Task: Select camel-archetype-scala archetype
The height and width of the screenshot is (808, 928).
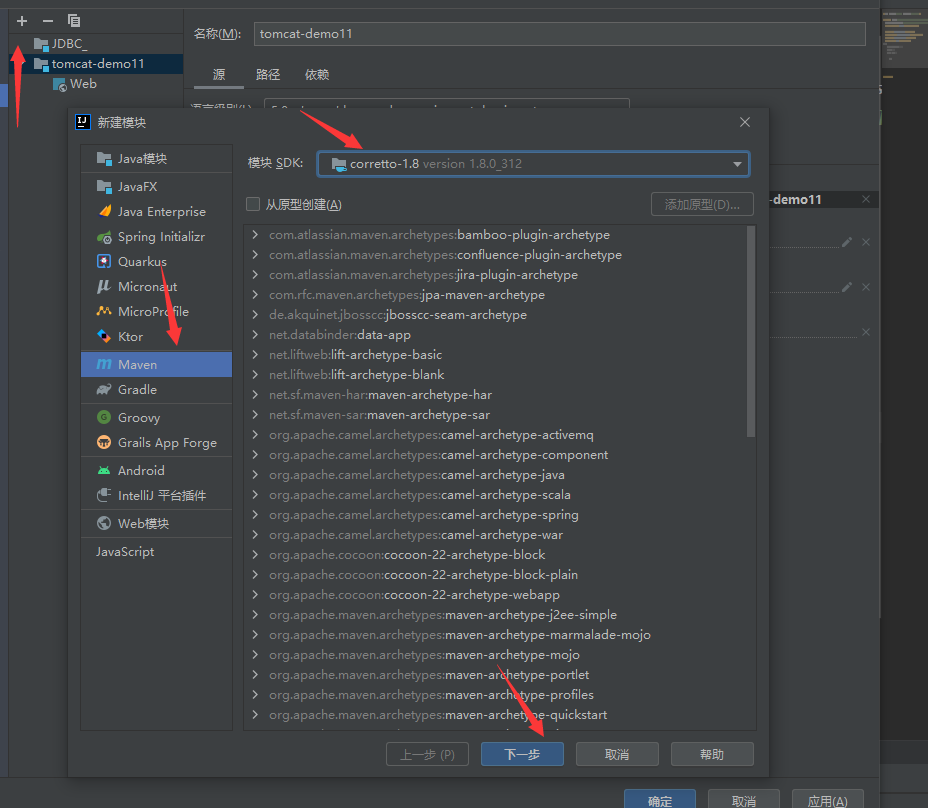Action: click(420, 495)
